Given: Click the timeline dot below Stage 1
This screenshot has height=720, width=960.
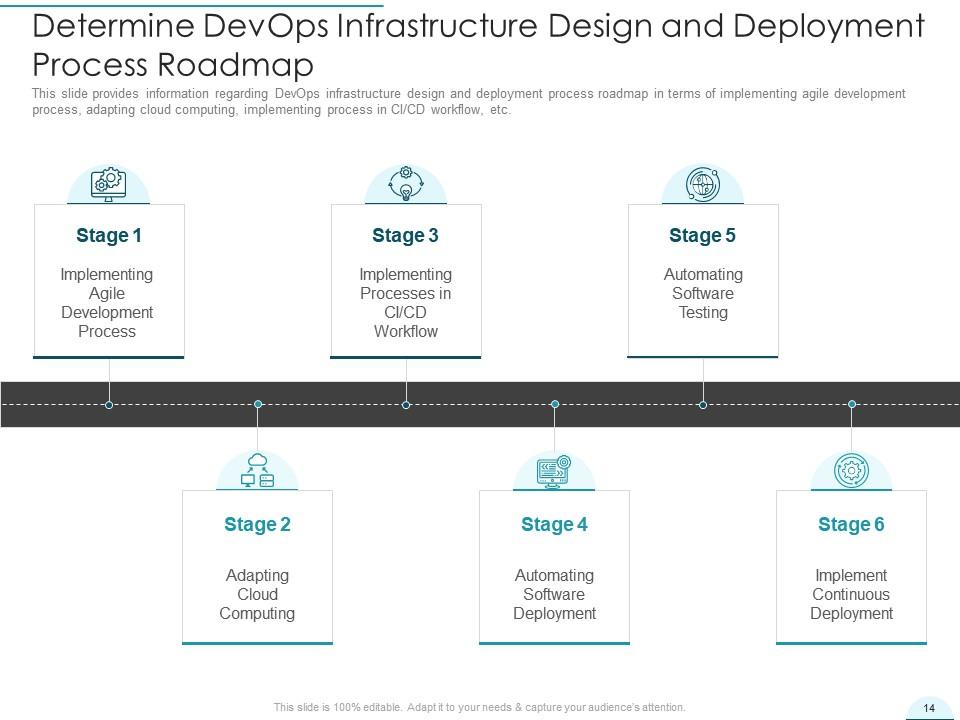Looking at the screenshot, I should pos(107,404).
